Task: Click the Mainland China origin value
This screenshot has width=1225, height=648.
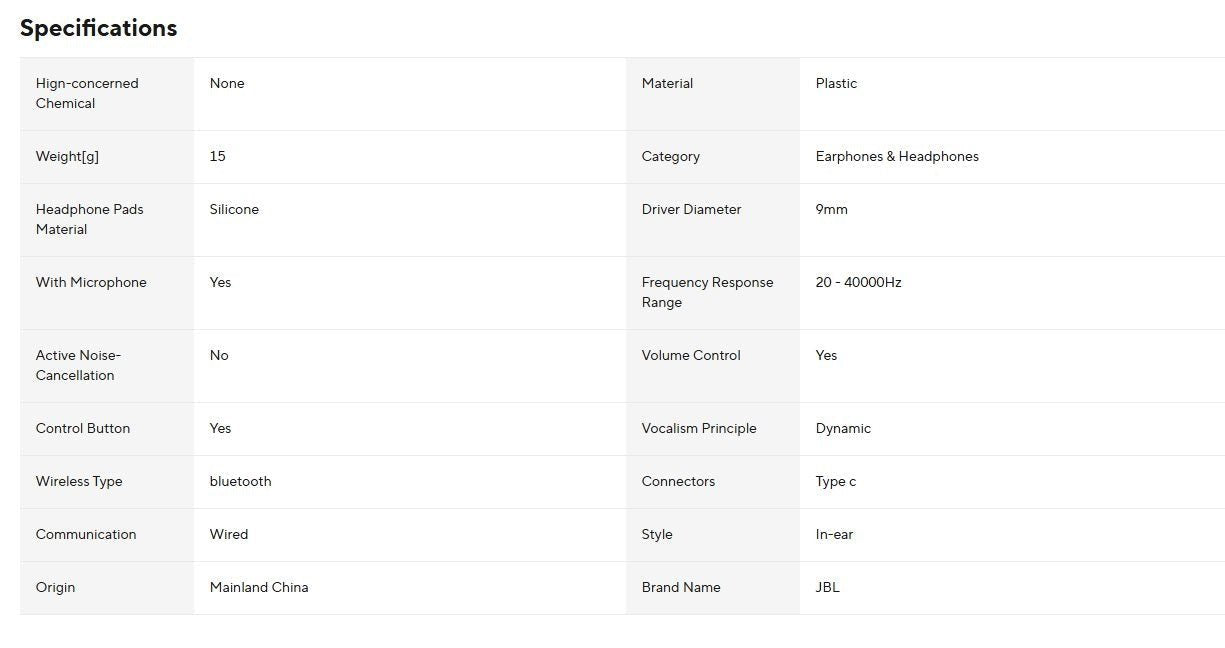Action: pyautogui.click(x=259, y=587)
